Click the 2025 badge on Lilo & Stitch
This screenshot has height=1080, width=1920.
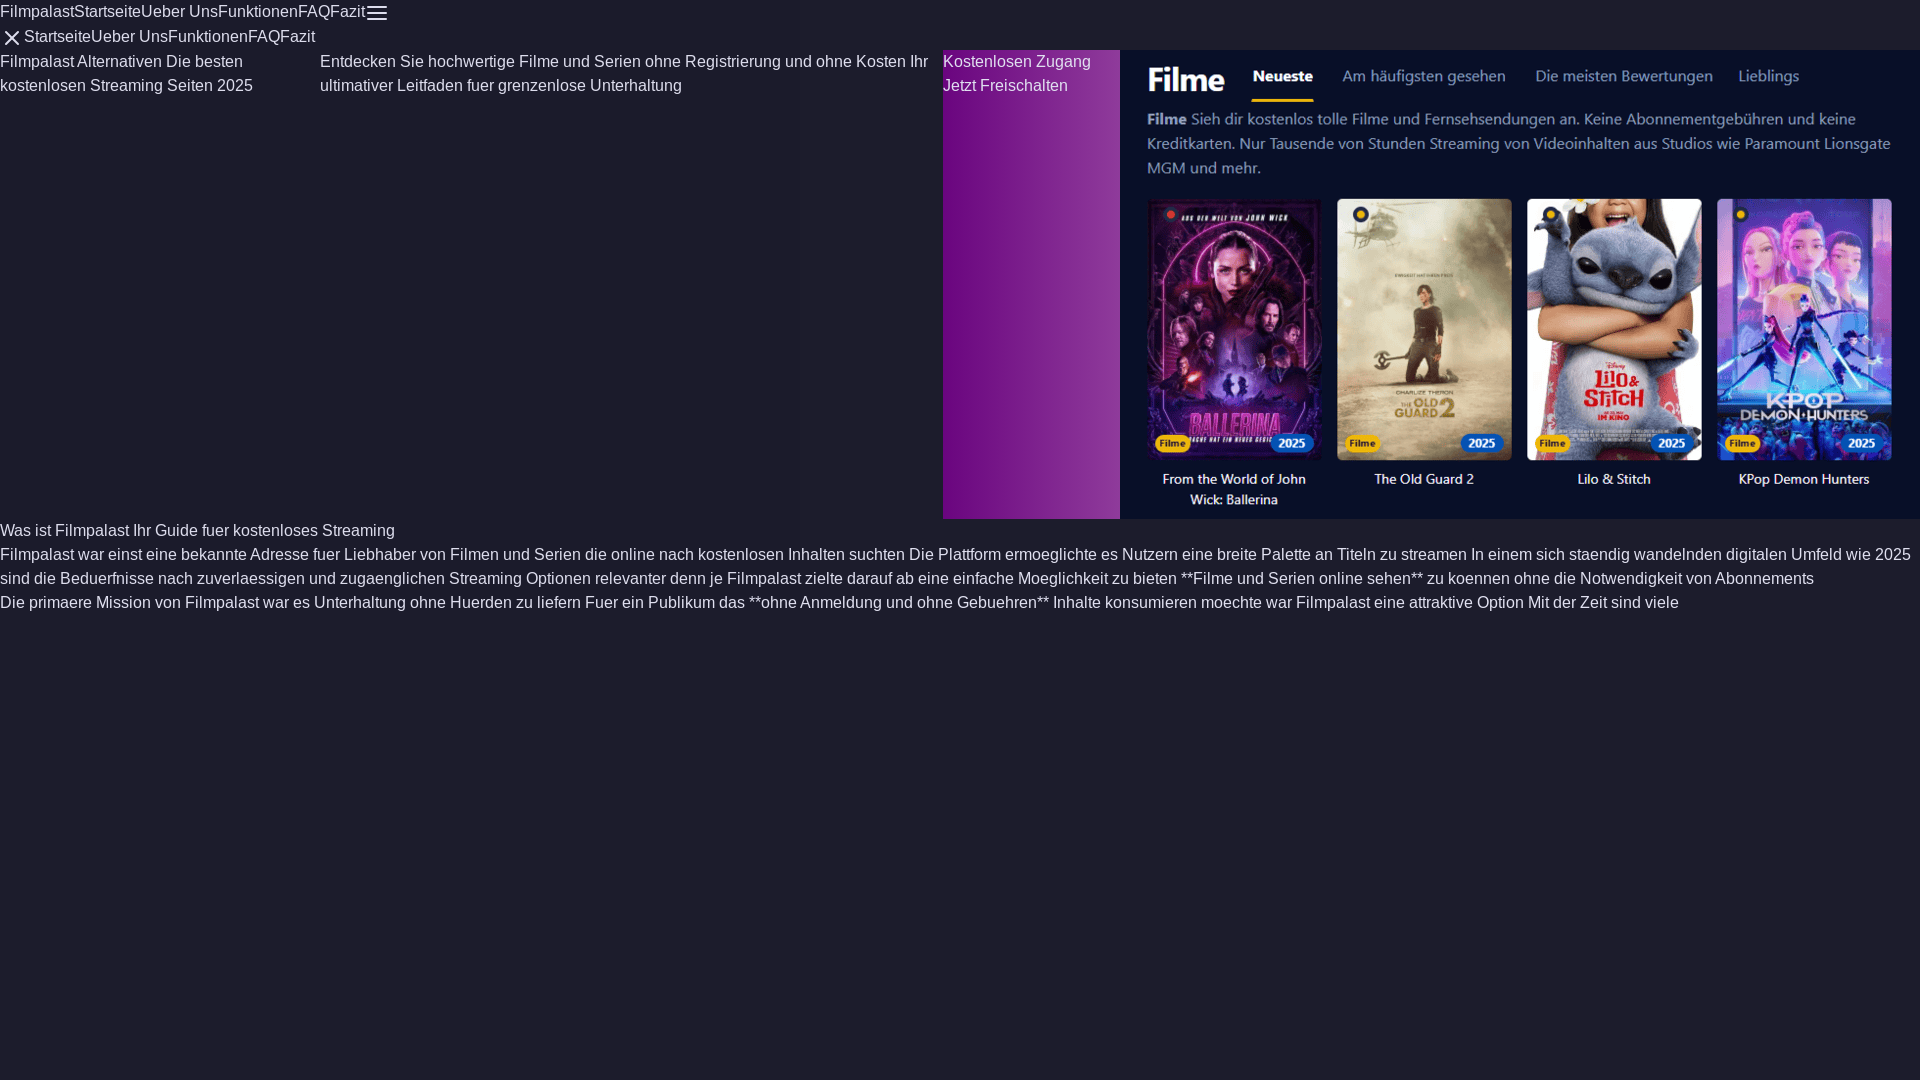pos(1672,443)
